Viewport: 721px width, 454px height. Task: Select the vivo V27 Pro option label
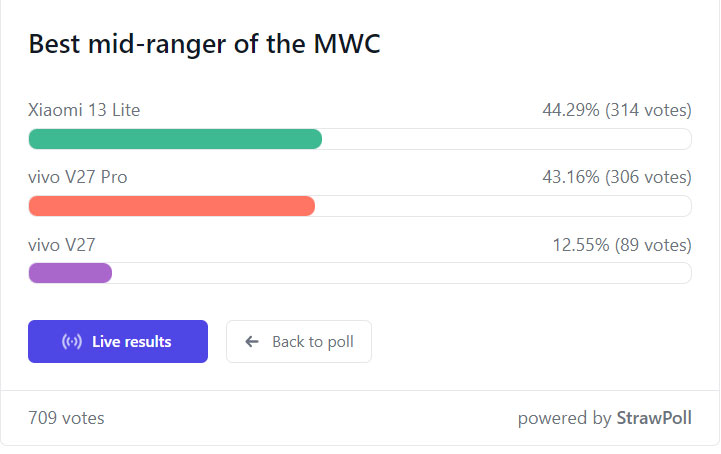78,177
